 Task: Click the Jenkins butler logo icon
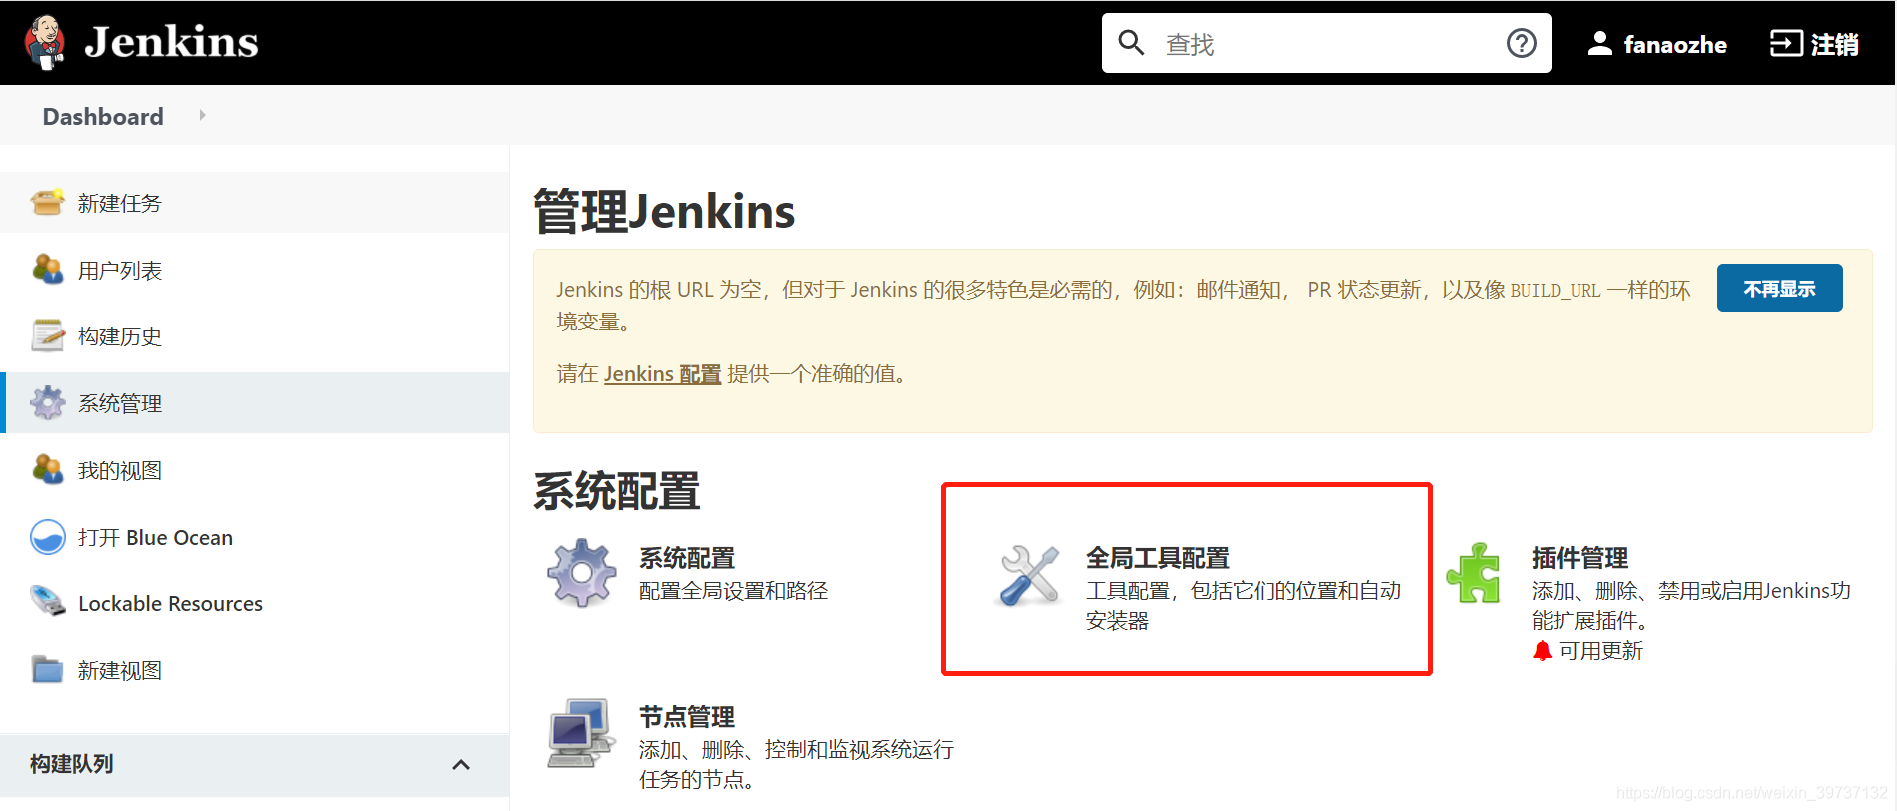(x=45, y=43)
